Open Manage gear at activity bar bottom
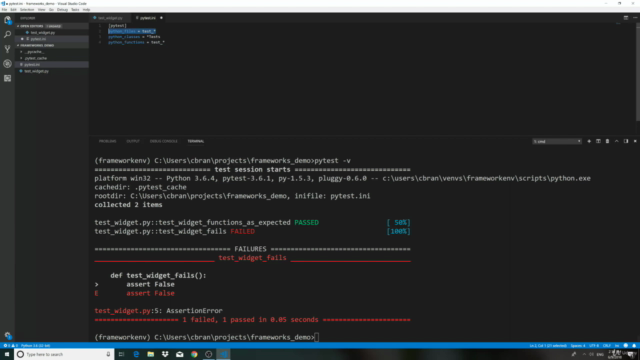 7,335
